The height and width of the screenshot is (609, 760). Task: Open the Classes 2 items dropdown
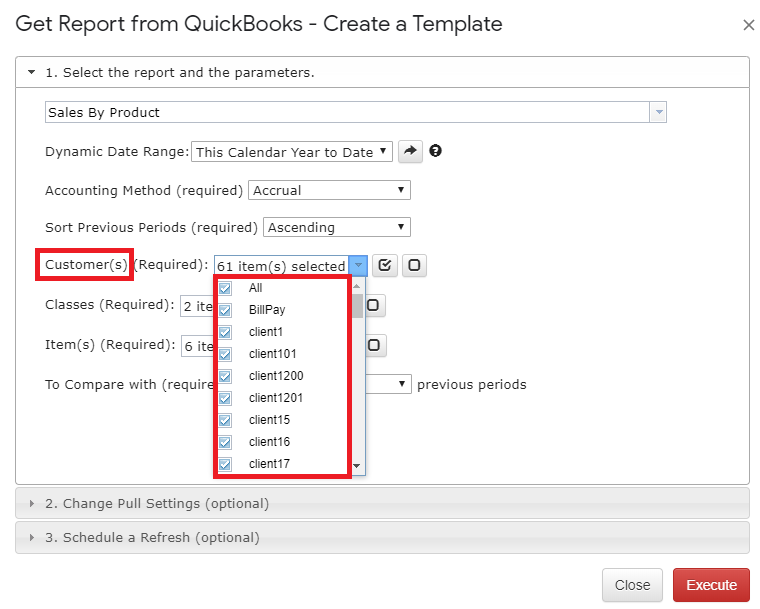click(197, 306)
